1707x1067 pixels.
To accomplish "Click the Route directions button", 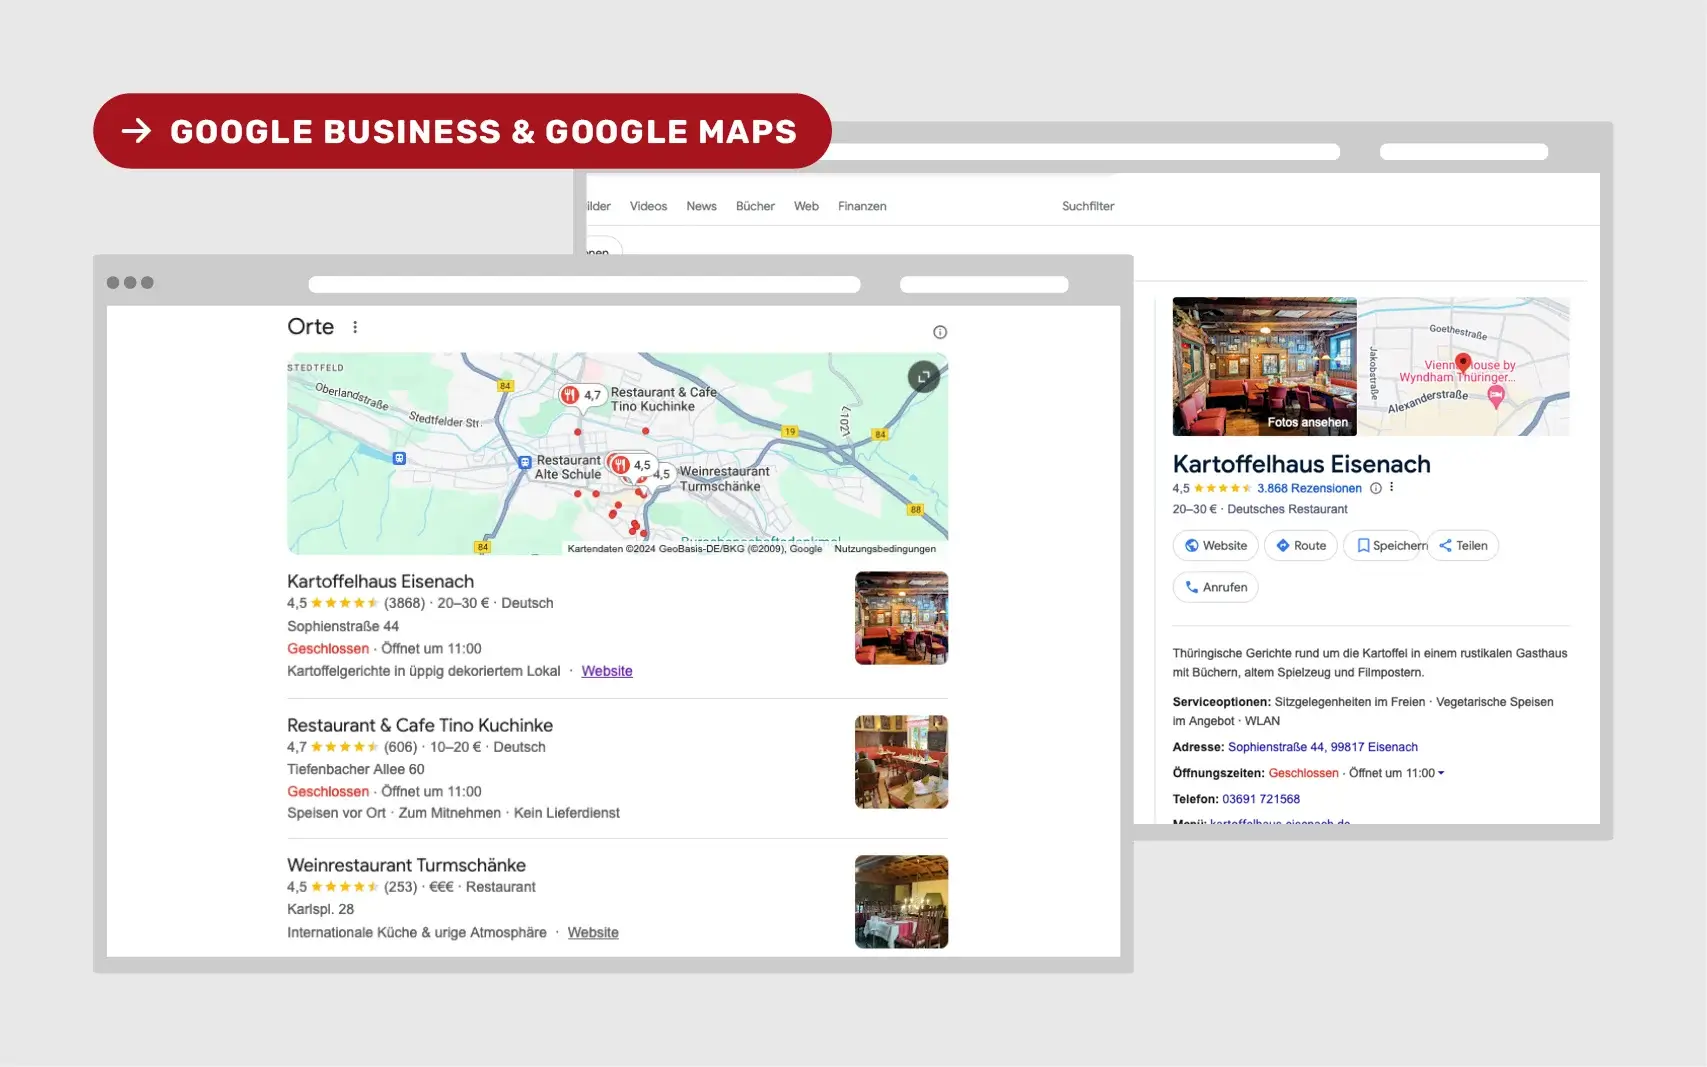I will (x=1301, y=545).
